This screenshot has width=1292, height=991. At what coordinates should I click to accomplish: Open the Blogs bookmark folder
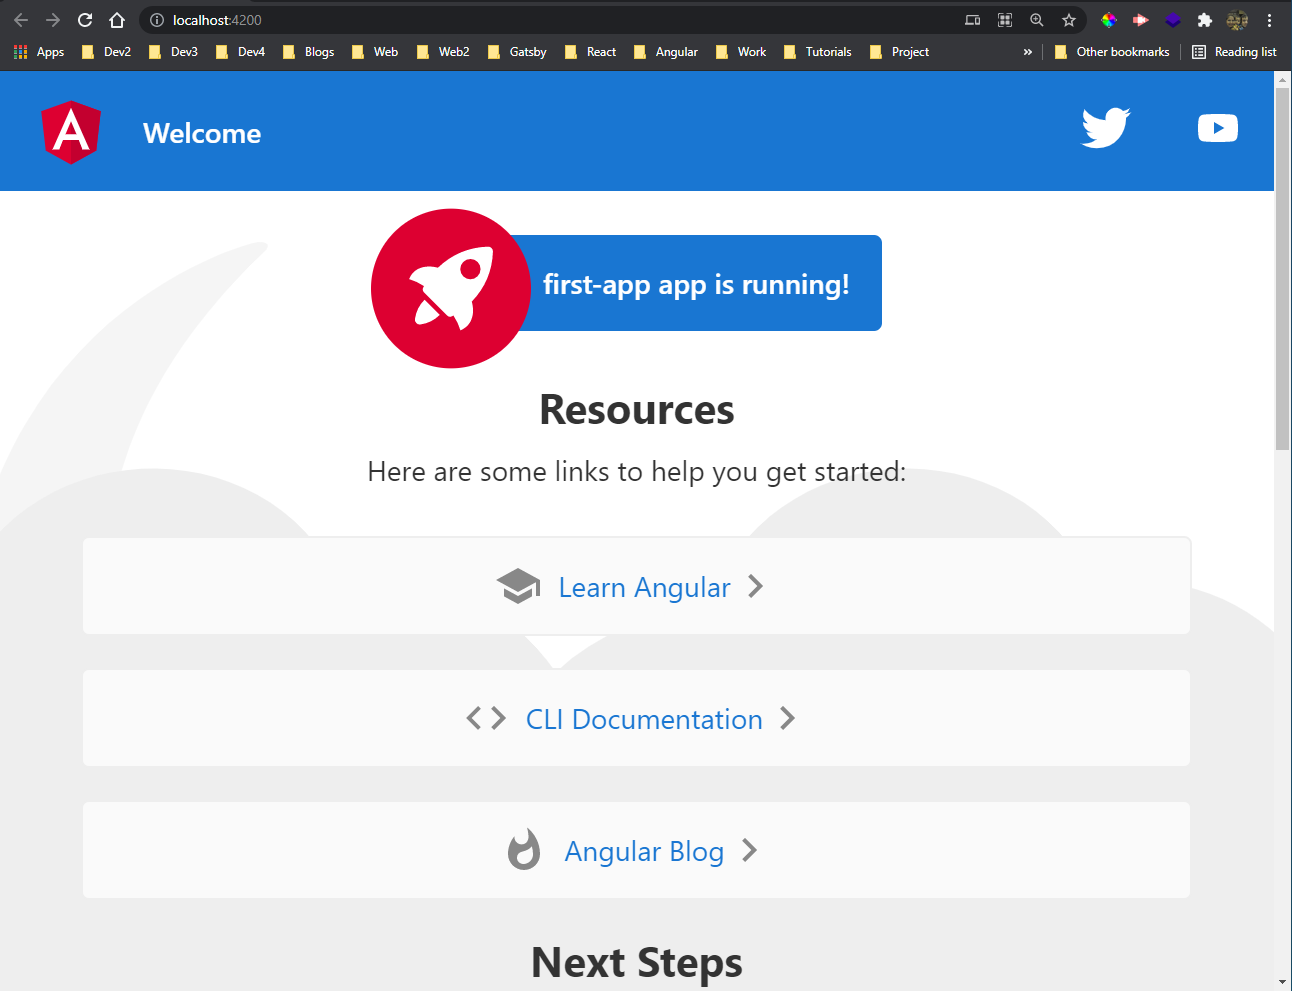click(x=308, y=52)
